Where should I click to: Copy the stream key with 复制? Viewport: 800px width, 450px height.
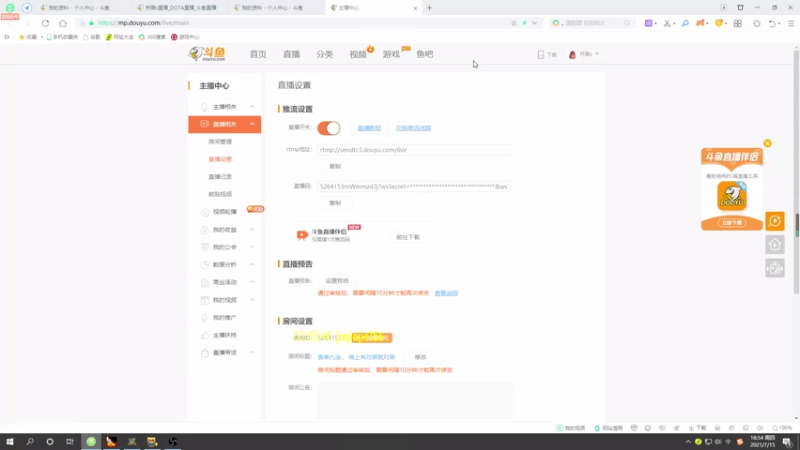click(x=335, y=203)
